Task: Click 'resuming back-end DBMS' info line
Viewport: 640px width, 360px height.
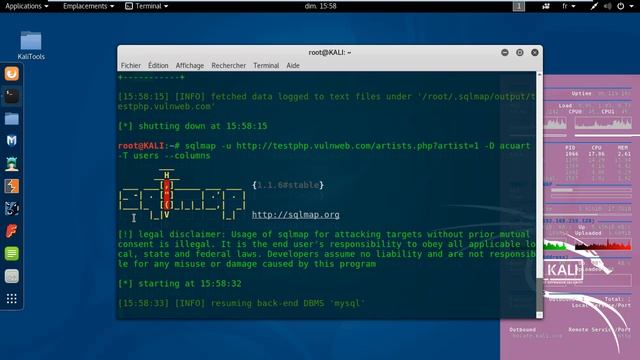Action: coord(241,303)
